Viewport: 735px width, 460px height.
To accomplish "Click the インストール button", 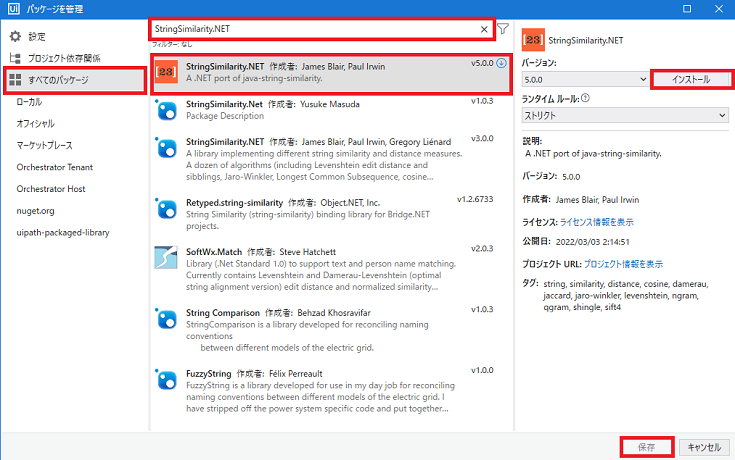I will click(691, 79).
